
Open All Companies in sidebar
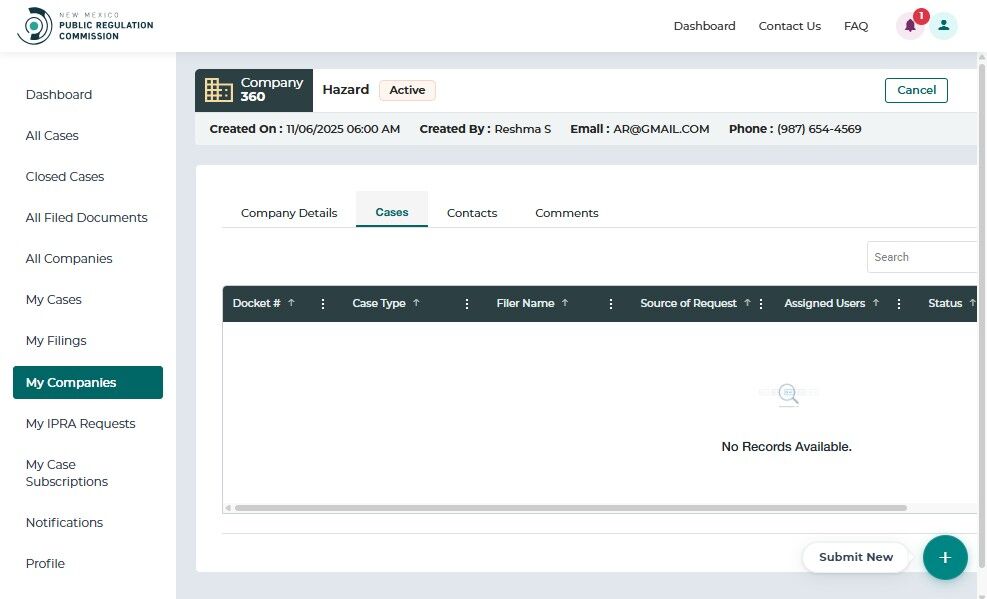(x=69, y=259)
